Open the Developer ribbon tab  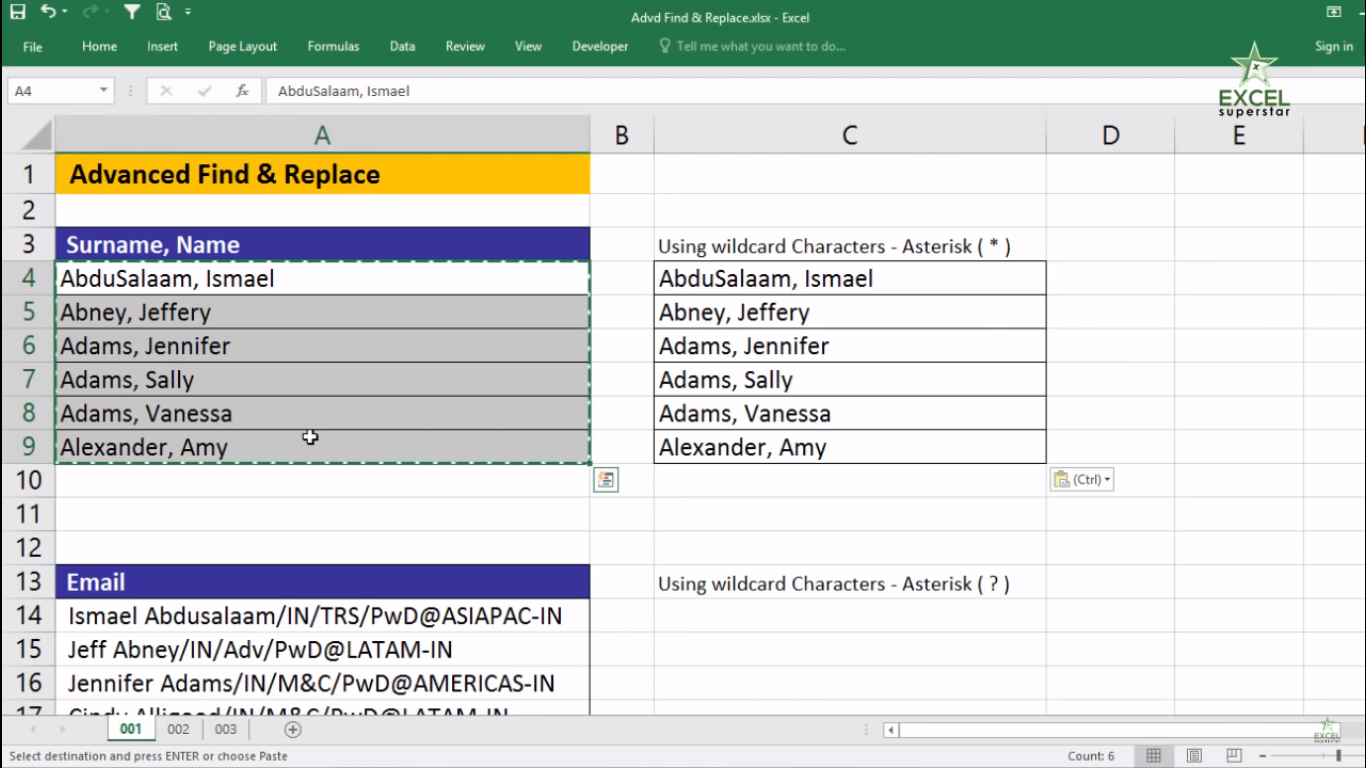pos(600,46)
